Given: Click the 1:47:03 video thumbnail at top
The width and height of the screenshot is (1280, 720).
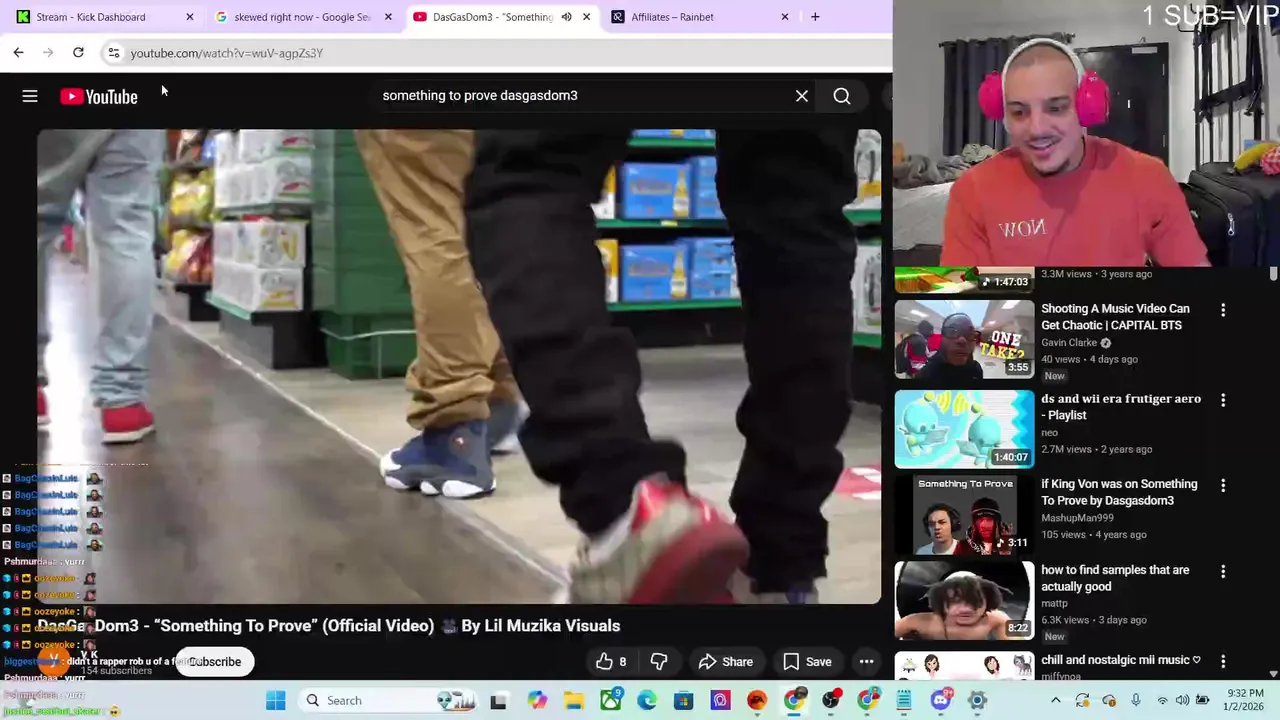Looking at the screenshot, I should click(x=964, y=279).
